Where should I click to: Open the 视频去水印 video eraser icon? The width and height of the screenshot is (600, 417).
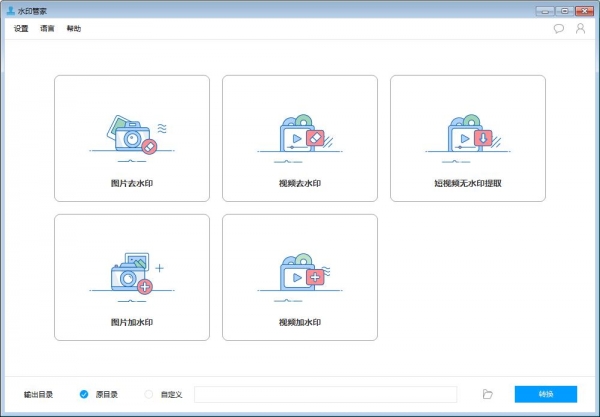(x=300, y=138)
